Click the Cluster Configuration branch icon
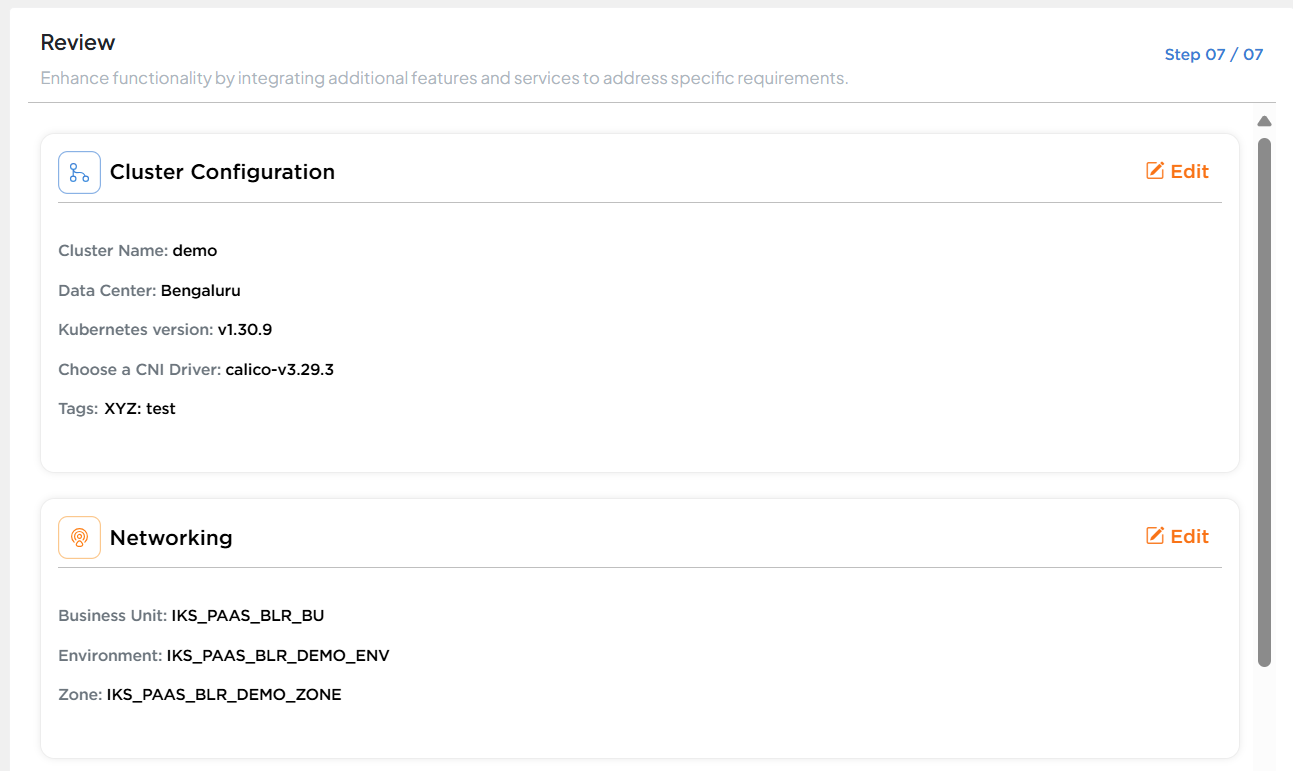 point(79,172)
